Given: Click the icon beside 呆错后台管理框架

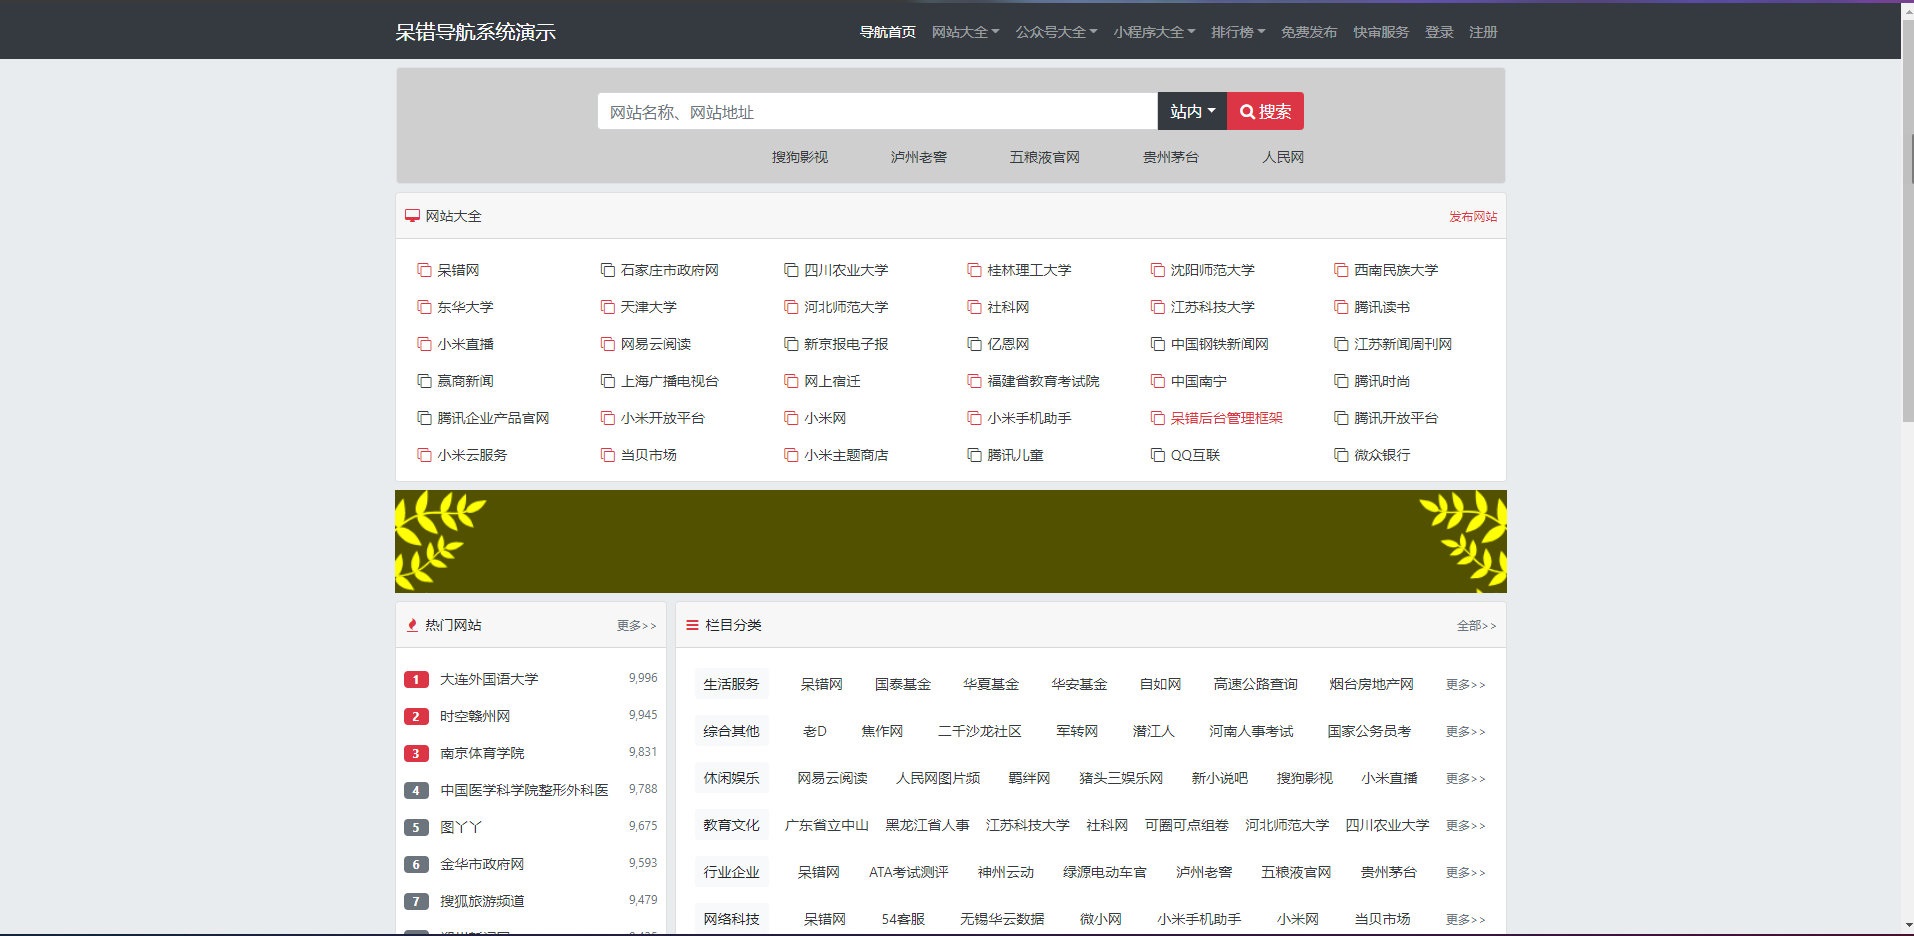Looking at the screenshot, I should 1158,418.
